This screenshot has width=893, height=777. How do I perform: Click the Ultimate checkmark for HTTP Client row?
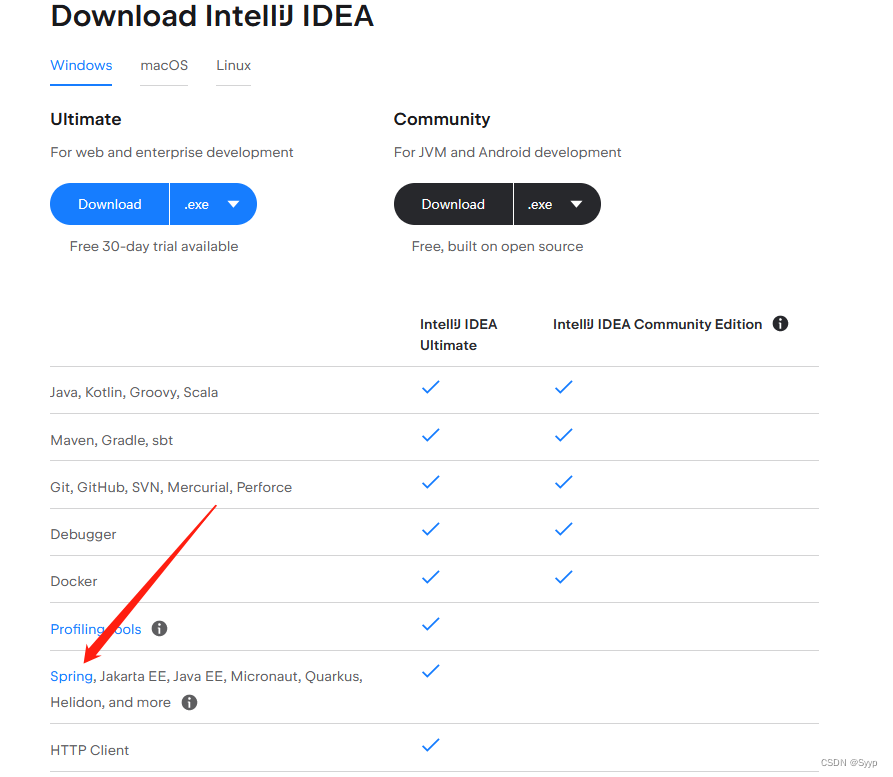[431, 745]
